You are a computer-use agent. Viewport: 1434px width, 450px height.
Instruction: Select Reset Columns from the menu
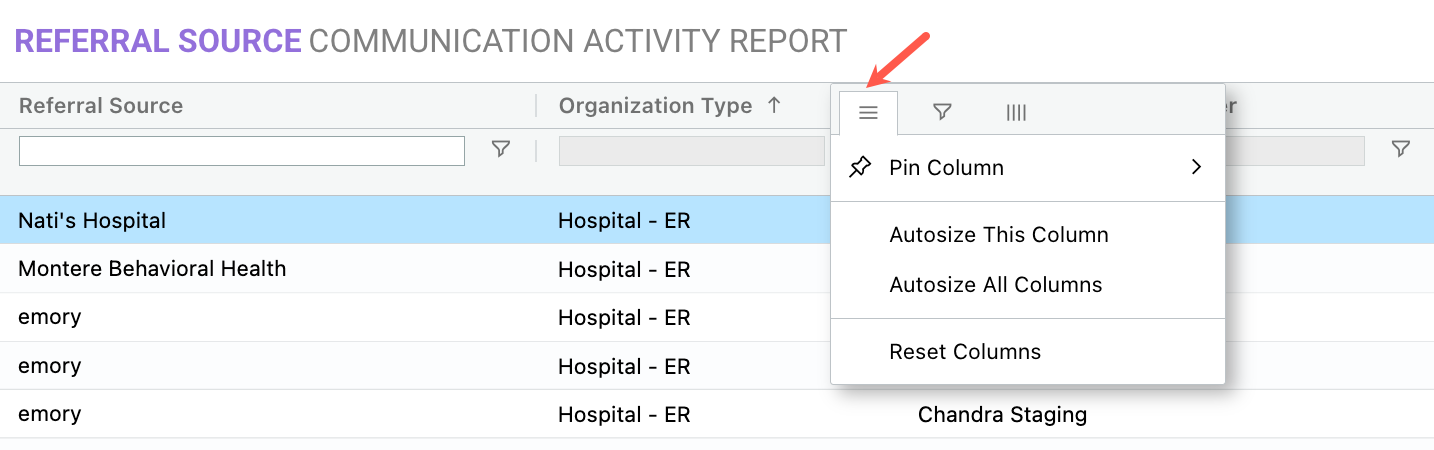coord(964,352)
